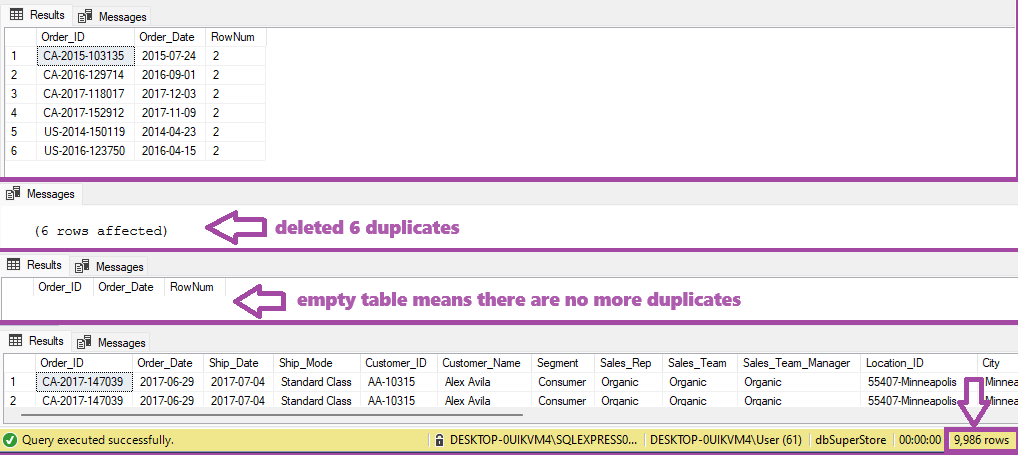Click the green query success checkmark icon
The image size is (1018, 455).
[10, 439]
